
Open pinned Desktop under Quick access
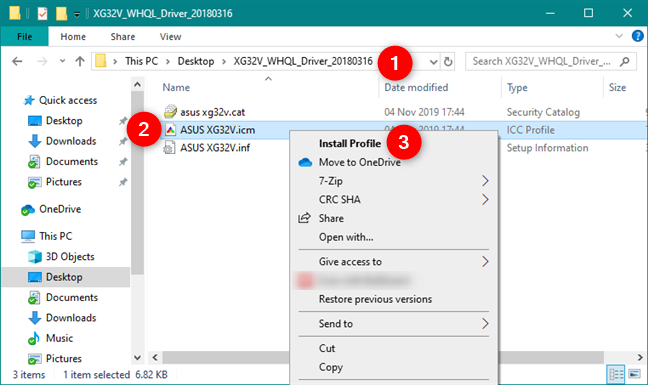coord(64,121)
